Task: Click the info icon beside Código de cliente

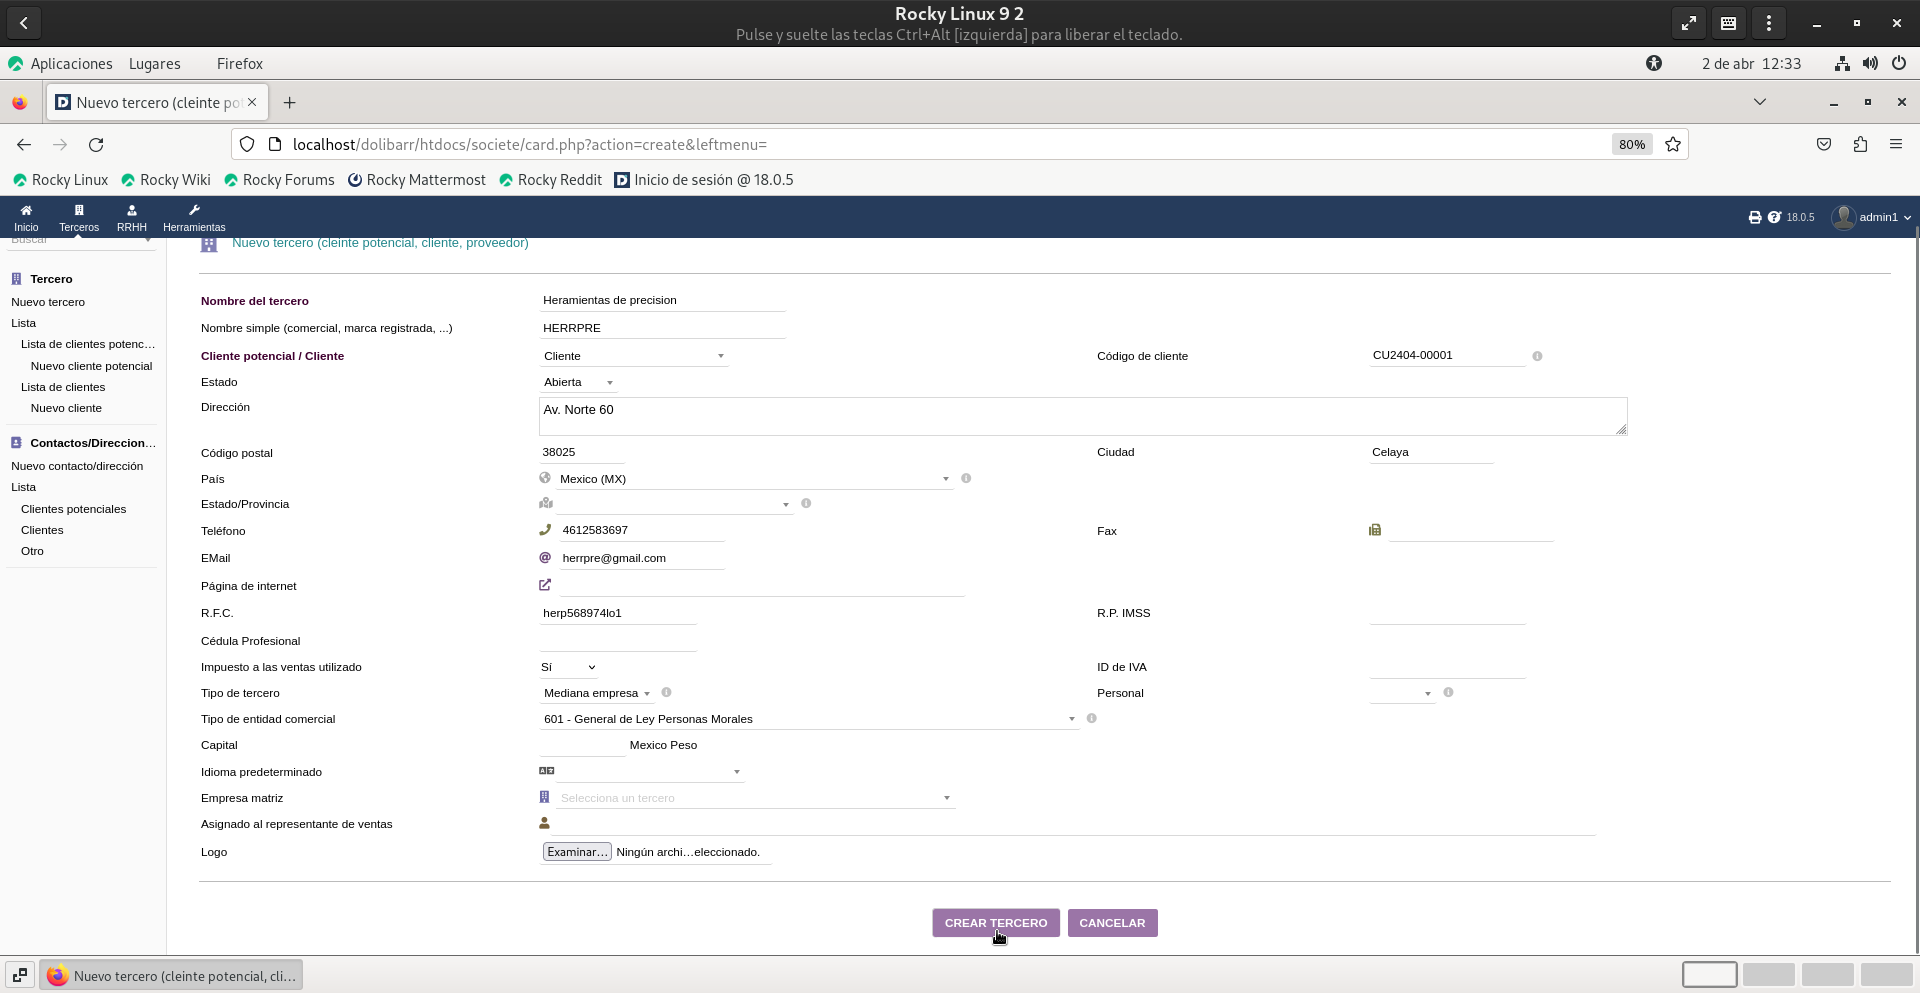Action: tap(1537, 356)
